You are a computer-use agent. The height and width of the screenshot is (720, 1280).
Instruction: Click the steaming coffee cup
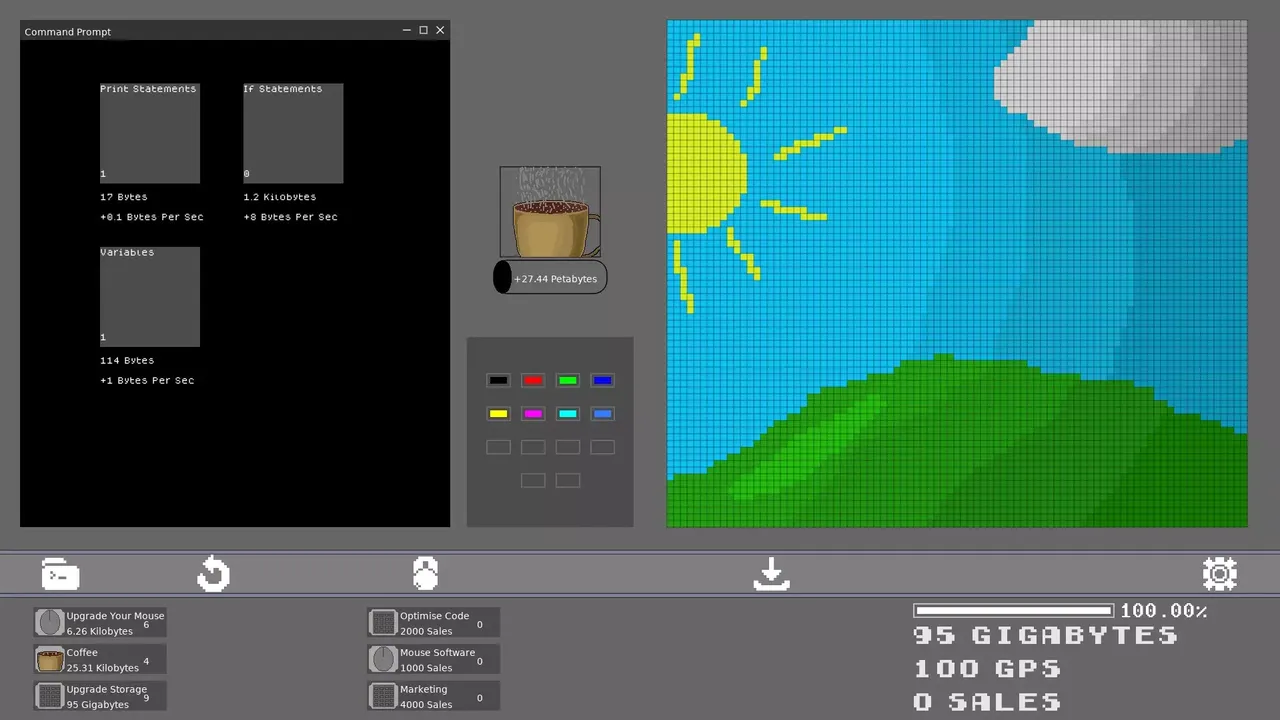[x=550, y=212]
